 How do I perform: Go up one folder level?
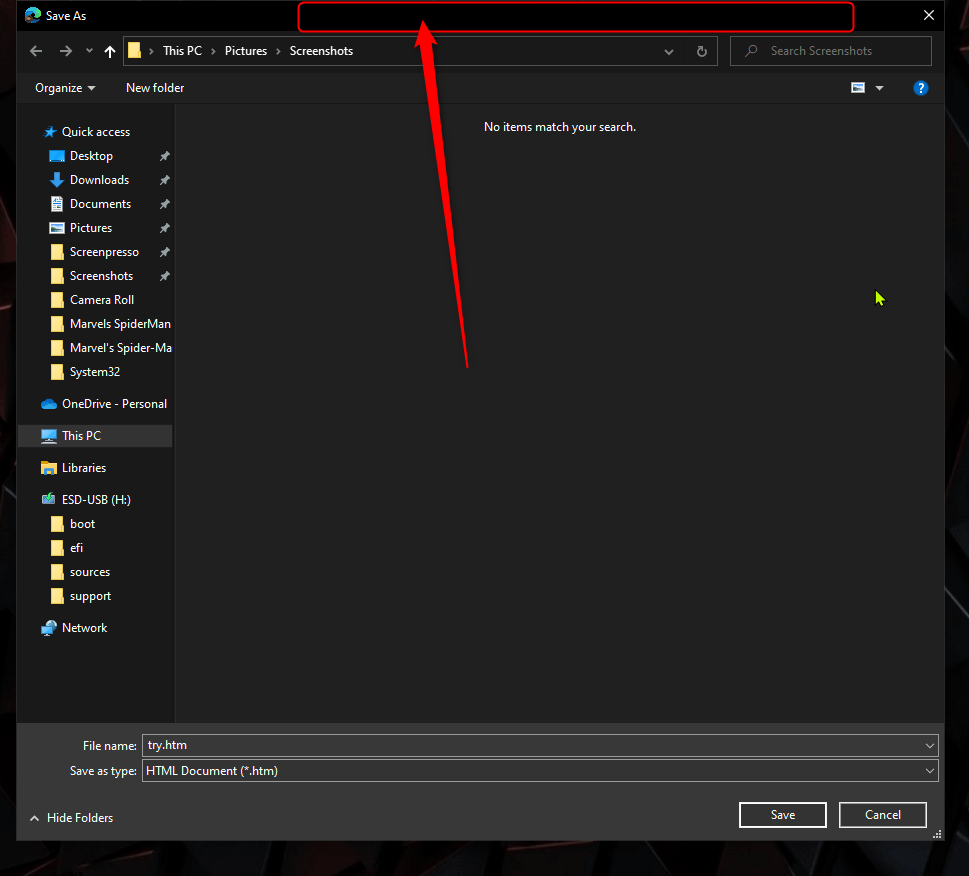(x=110, y=51)
